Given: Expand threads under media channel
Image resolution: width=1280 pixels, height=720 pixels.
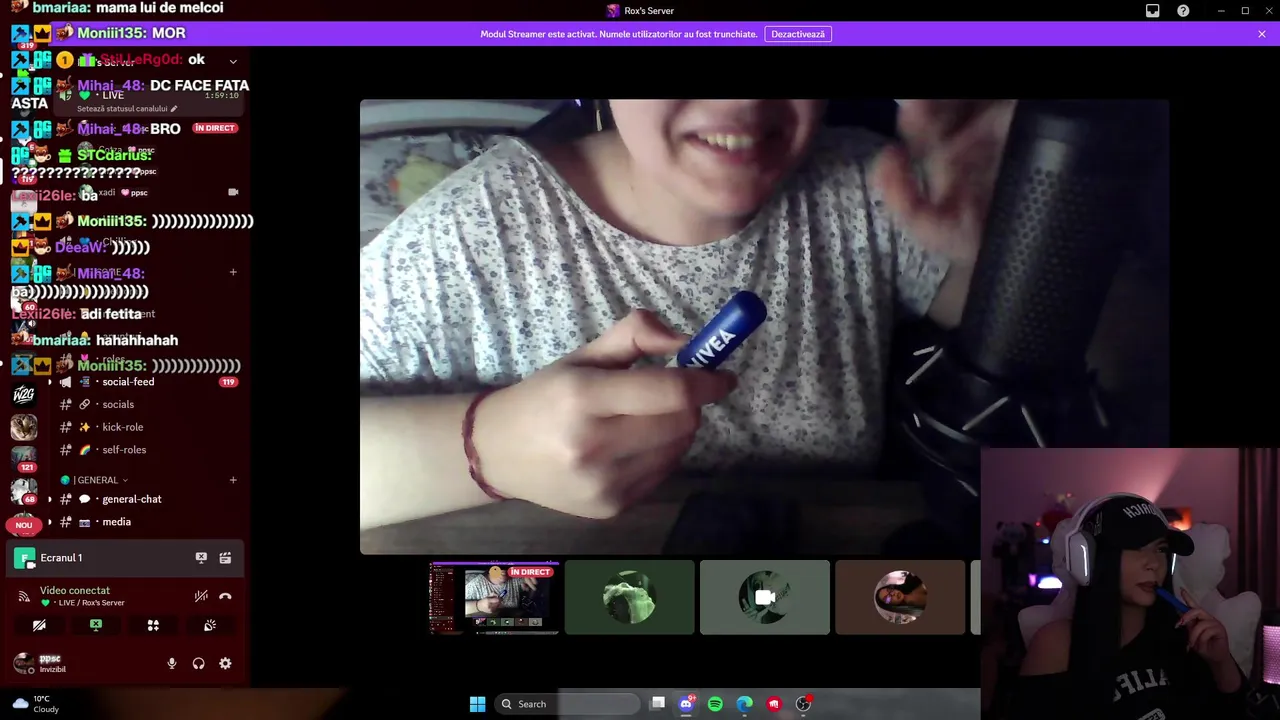Looking at the screenshot, I should click(50, 522).
